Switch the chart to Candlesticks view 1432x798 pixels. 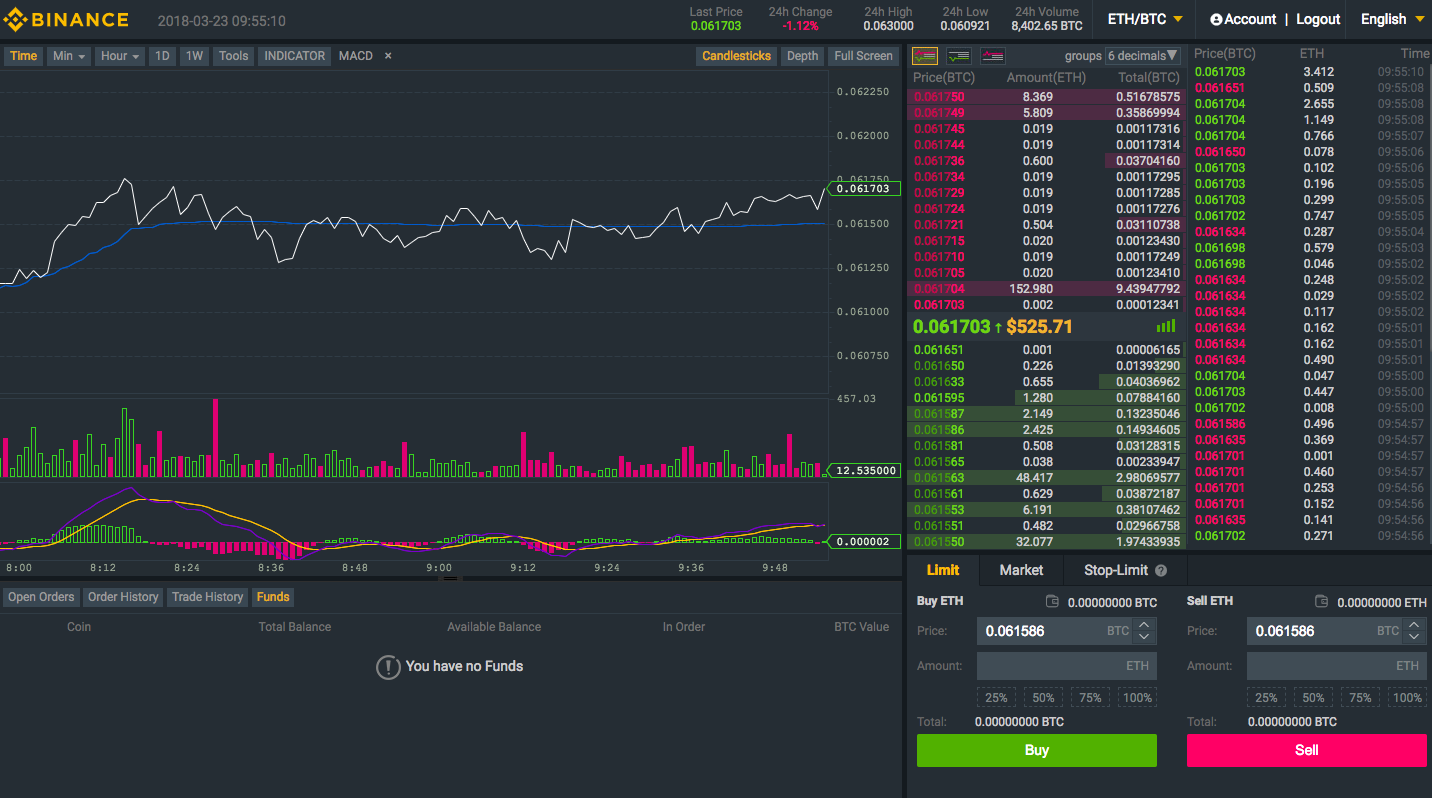pos(736,56)
